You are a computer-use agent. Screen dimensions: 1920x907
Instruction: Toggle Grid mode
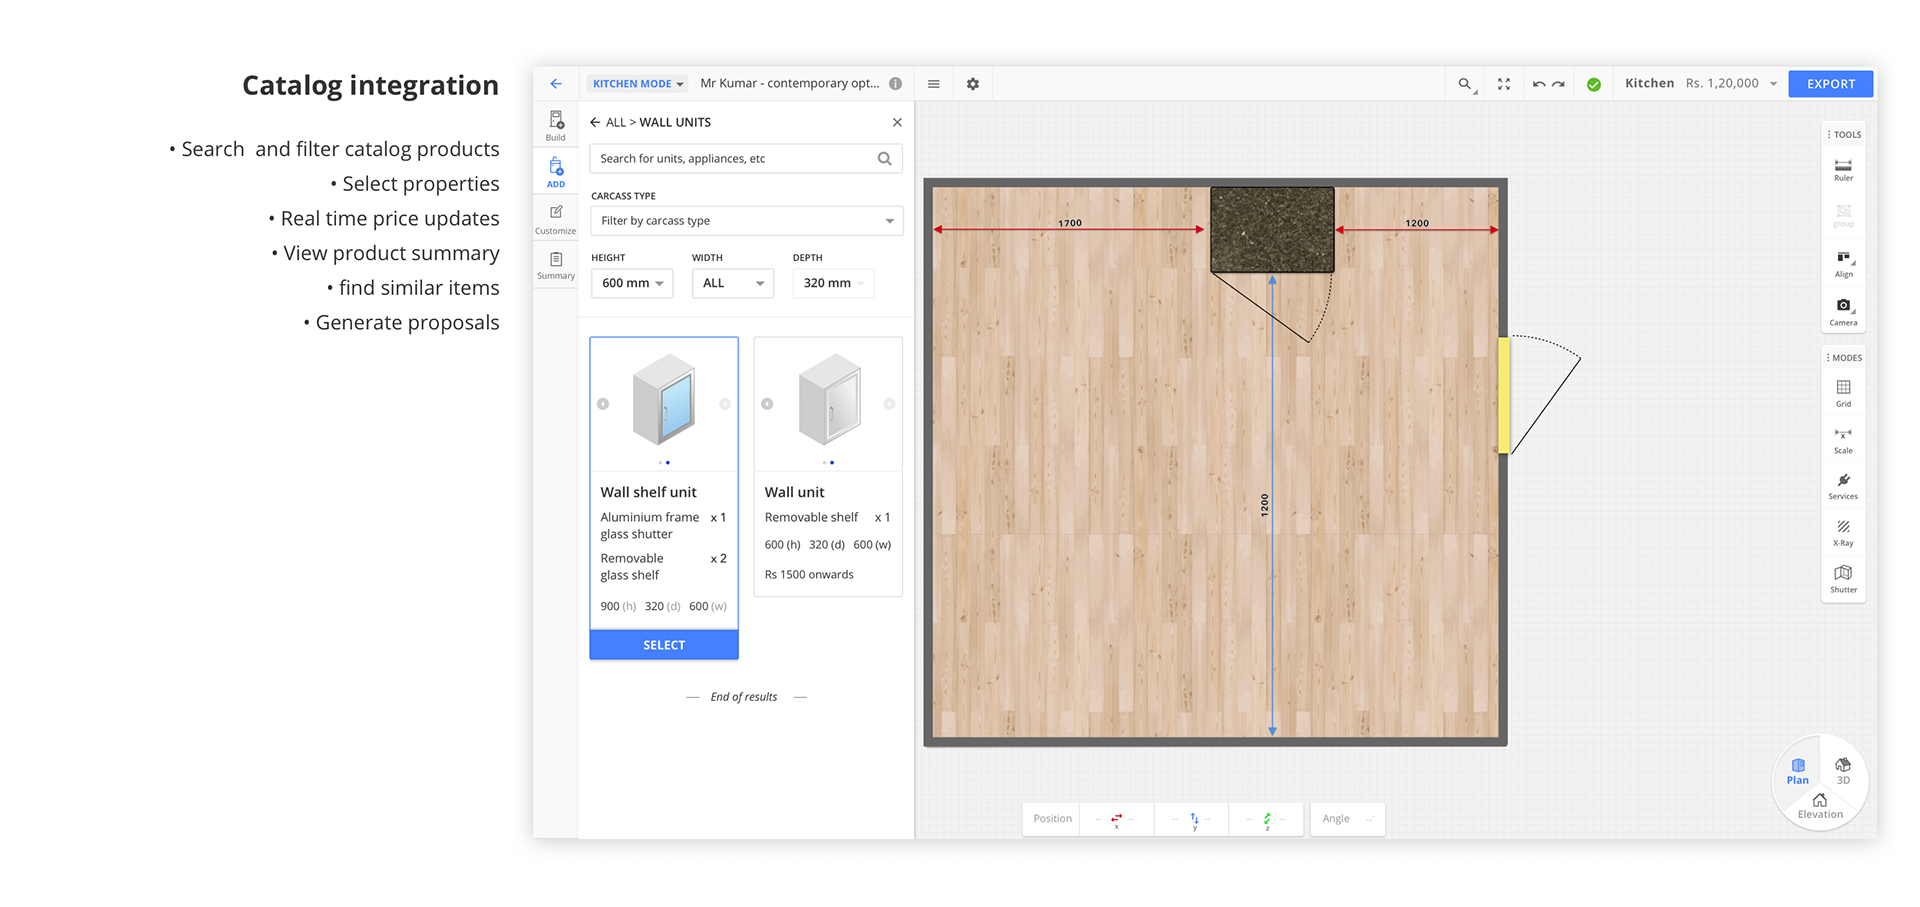pyautogui.click(x=1843, y=393)
